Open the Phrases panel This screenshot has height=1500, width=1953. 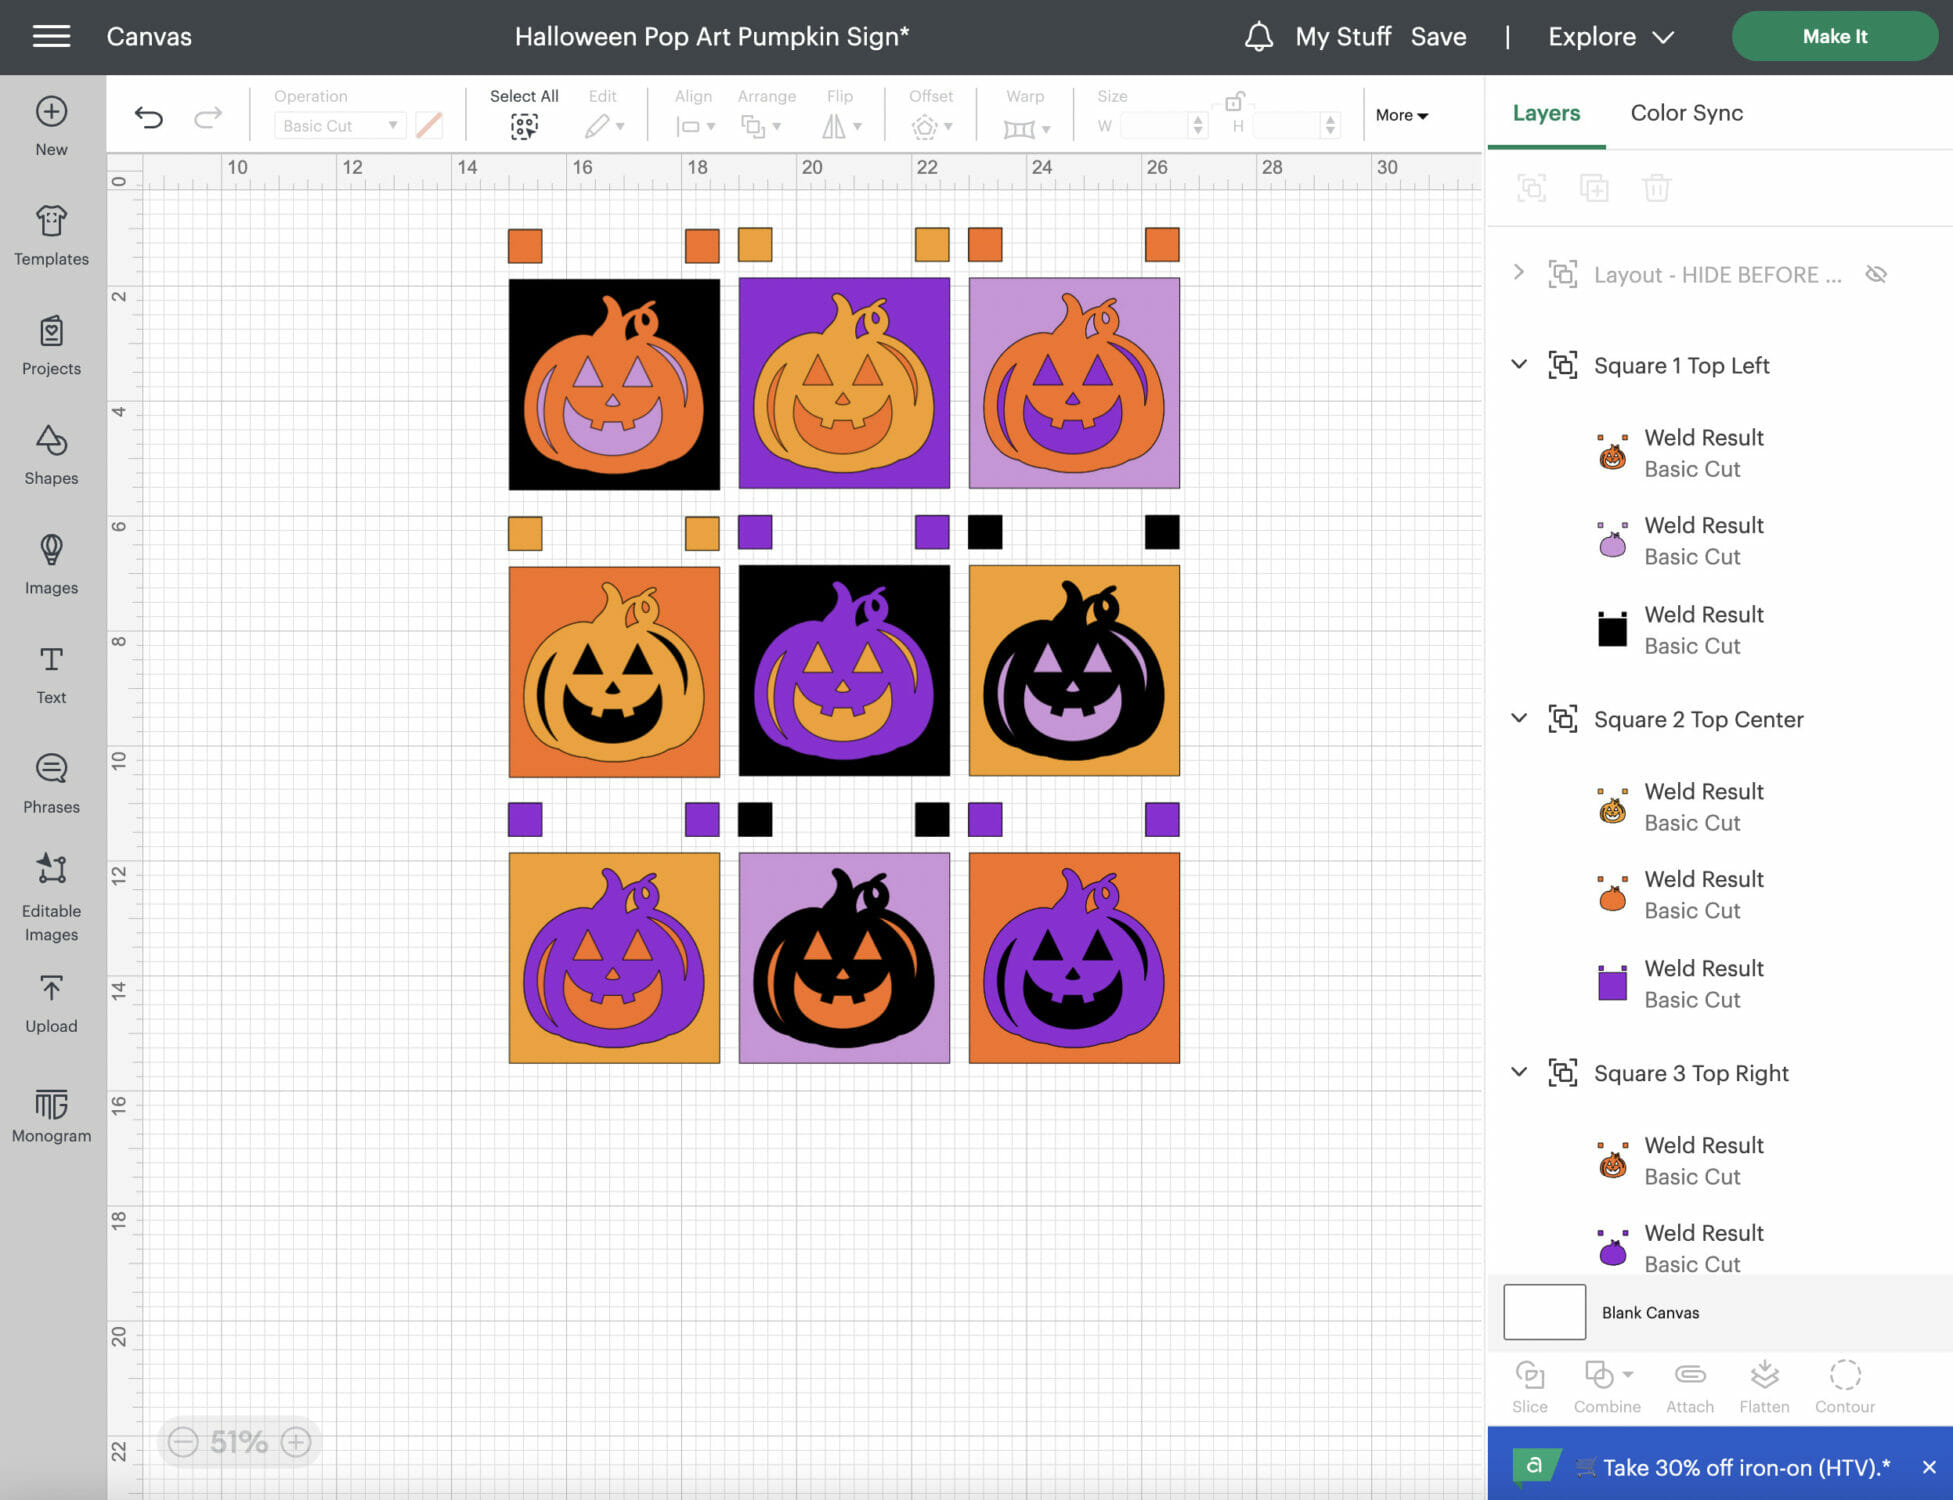51,785
